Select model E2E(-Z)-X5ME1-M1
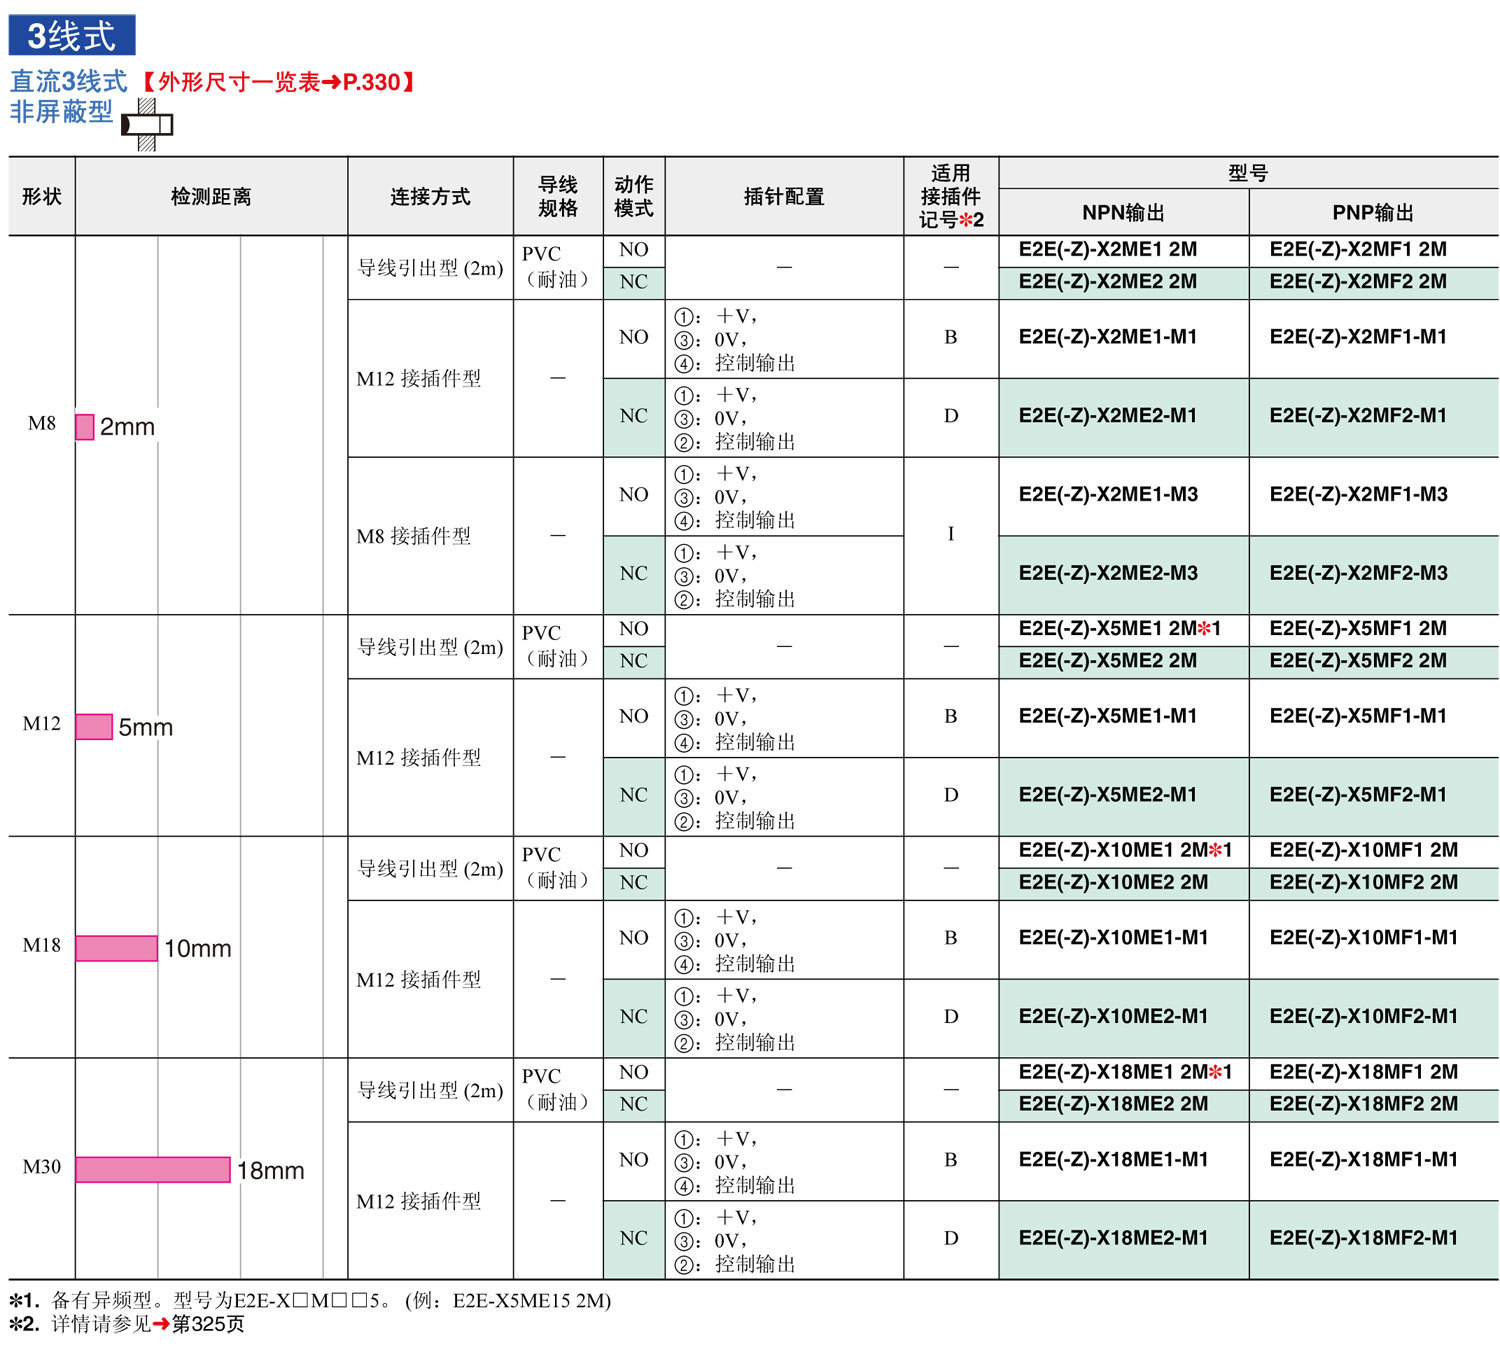Image resolution: width=1500 pixels, height=1350 pixels. (1108, 716)
